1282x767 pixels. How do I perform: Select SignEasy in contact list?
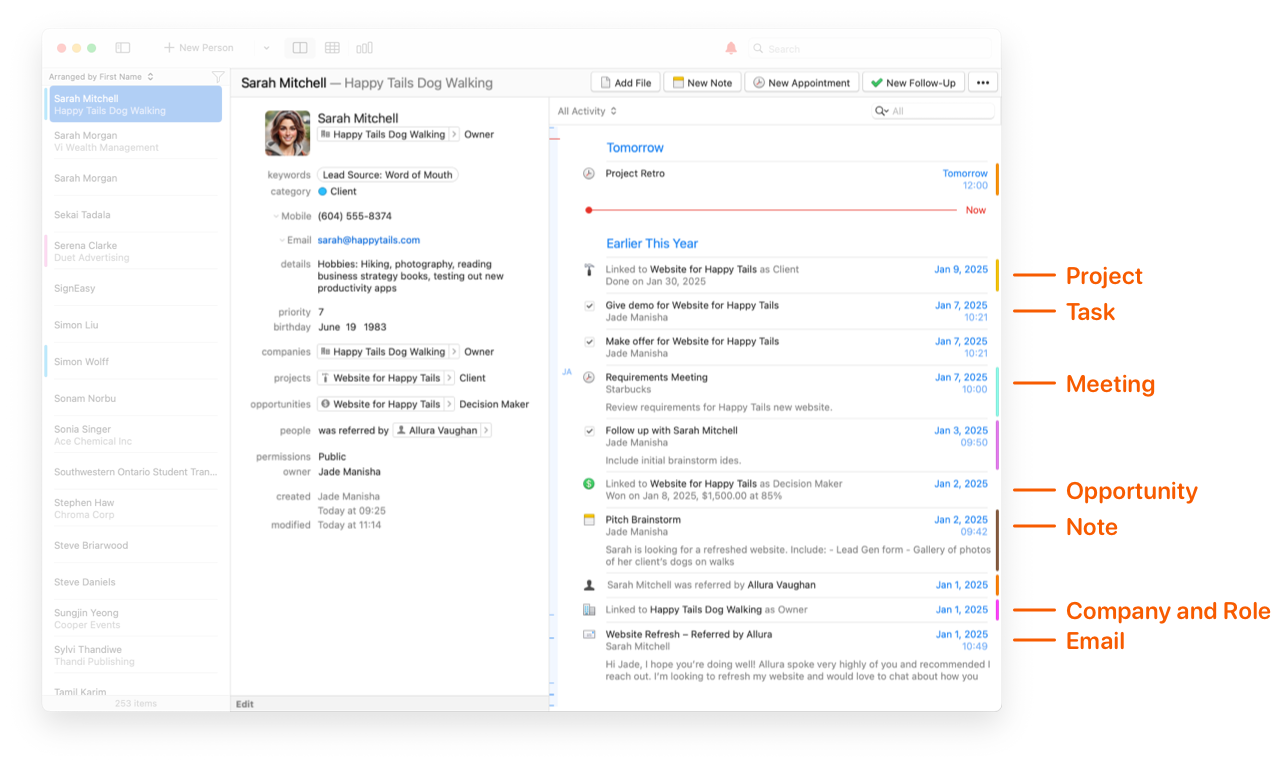click(134, 288)
